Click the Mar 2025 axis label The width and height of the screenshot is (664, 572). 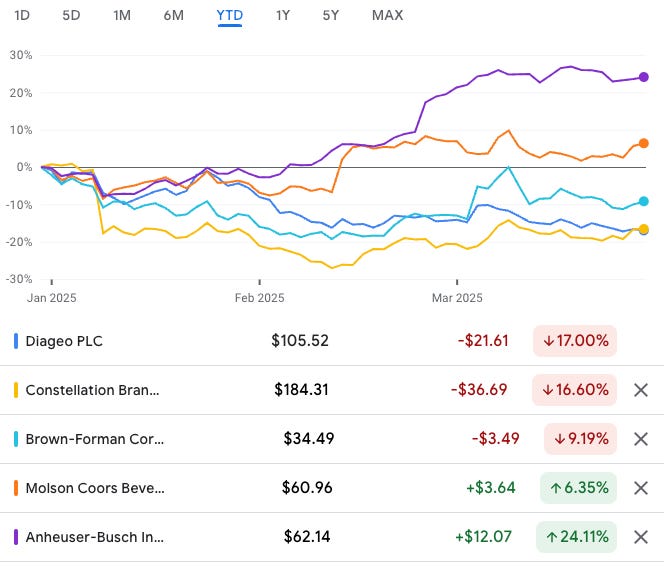pyautogui.click(x=457, y=298)
